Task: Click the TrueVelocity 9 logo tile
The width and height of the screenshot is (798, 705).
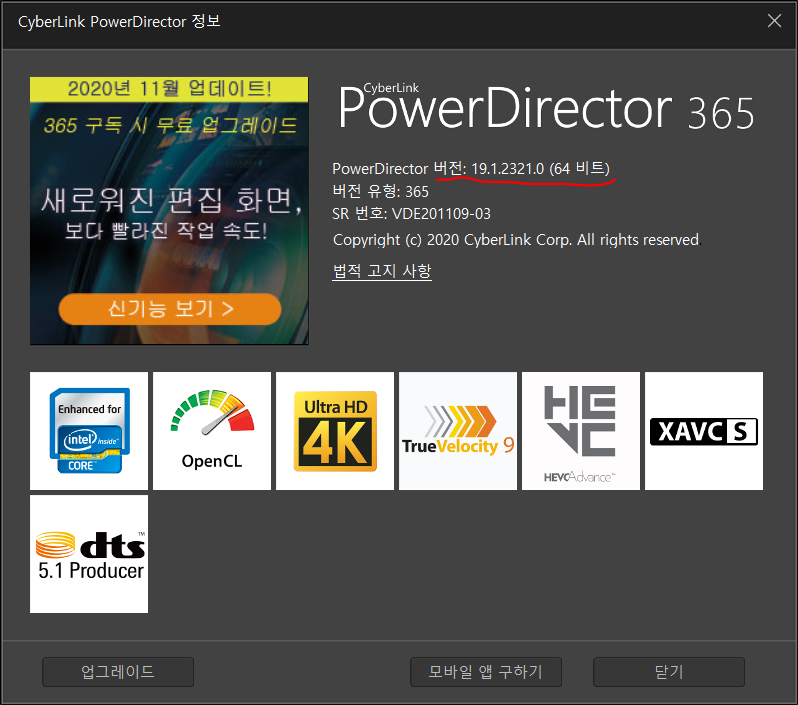Action: pyautogui.click(x=458, y=431)
